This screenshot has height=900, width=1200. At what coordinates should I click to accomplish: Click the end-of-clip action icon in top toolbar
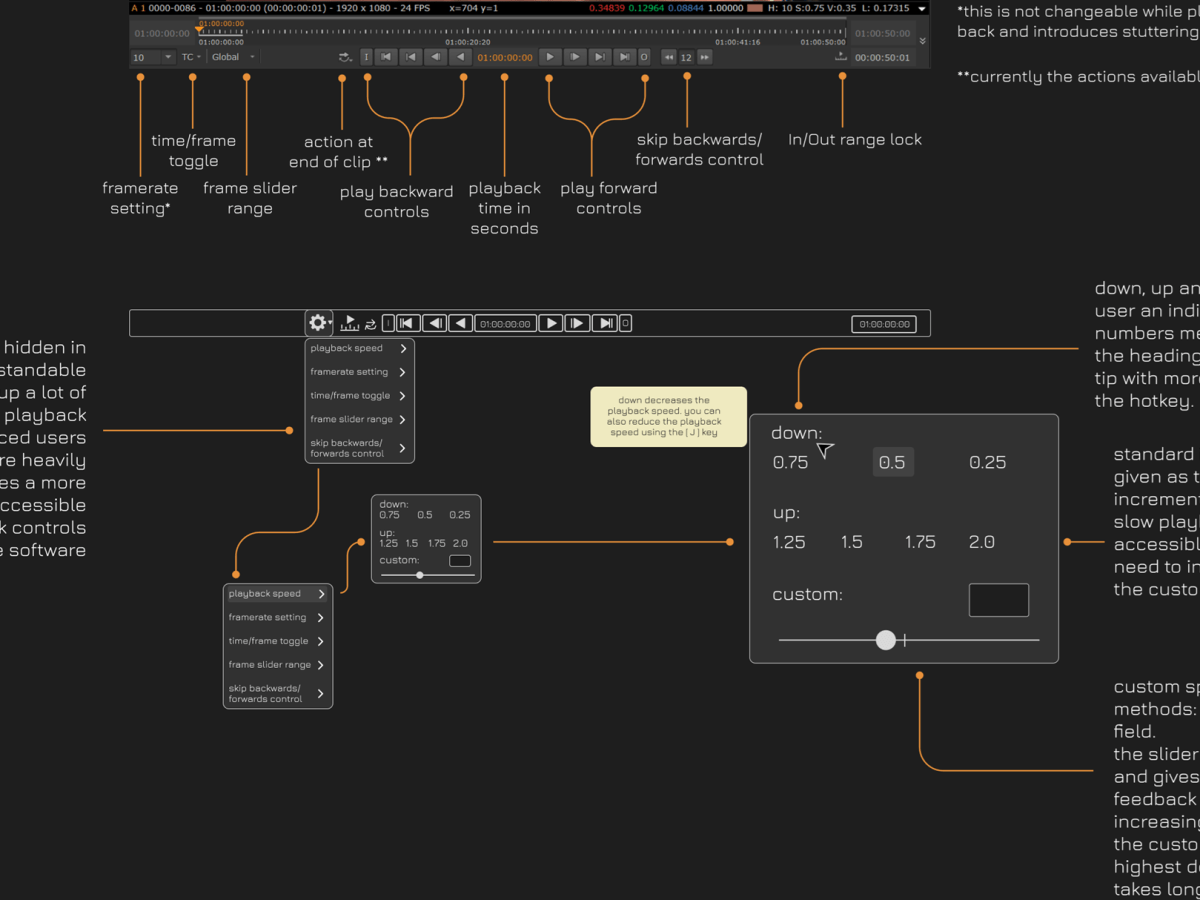point(345,57)
